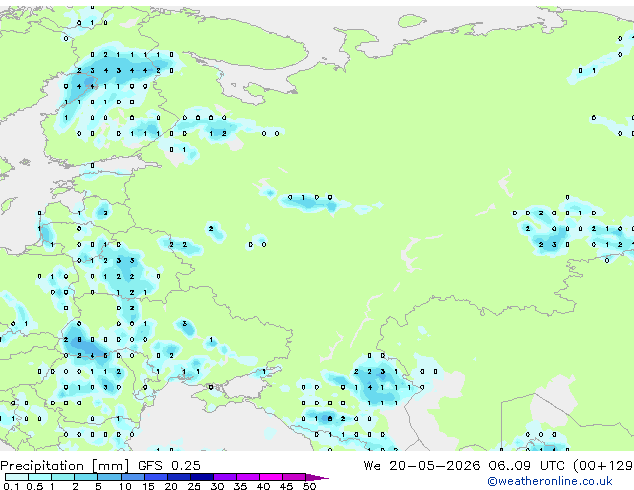Click the '0.1' label under the legend
Viewport: 634px width, 490px height.
[11, 486]
